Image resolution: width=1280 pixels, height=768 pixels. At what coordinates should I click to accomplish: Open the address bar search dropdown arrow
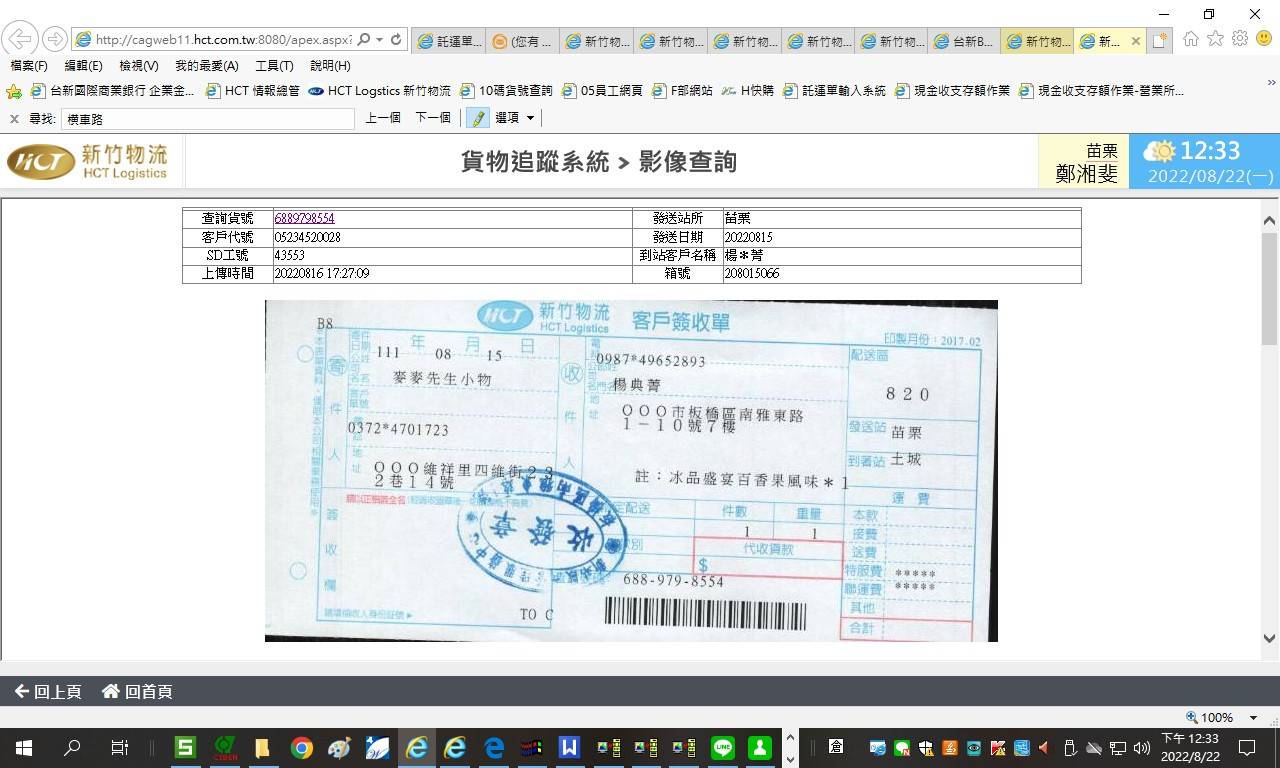[x=379, y=39]
